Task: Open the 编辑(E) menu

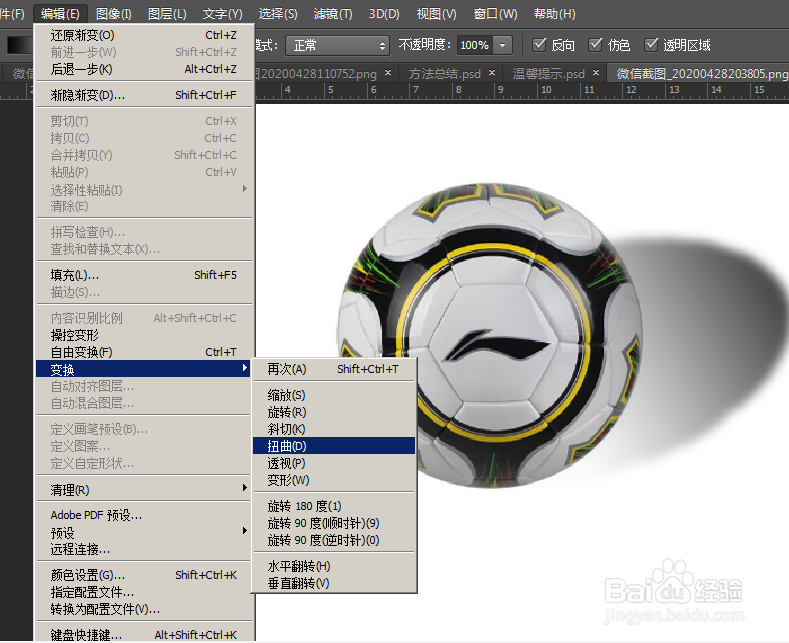Action: coord(60,14)
